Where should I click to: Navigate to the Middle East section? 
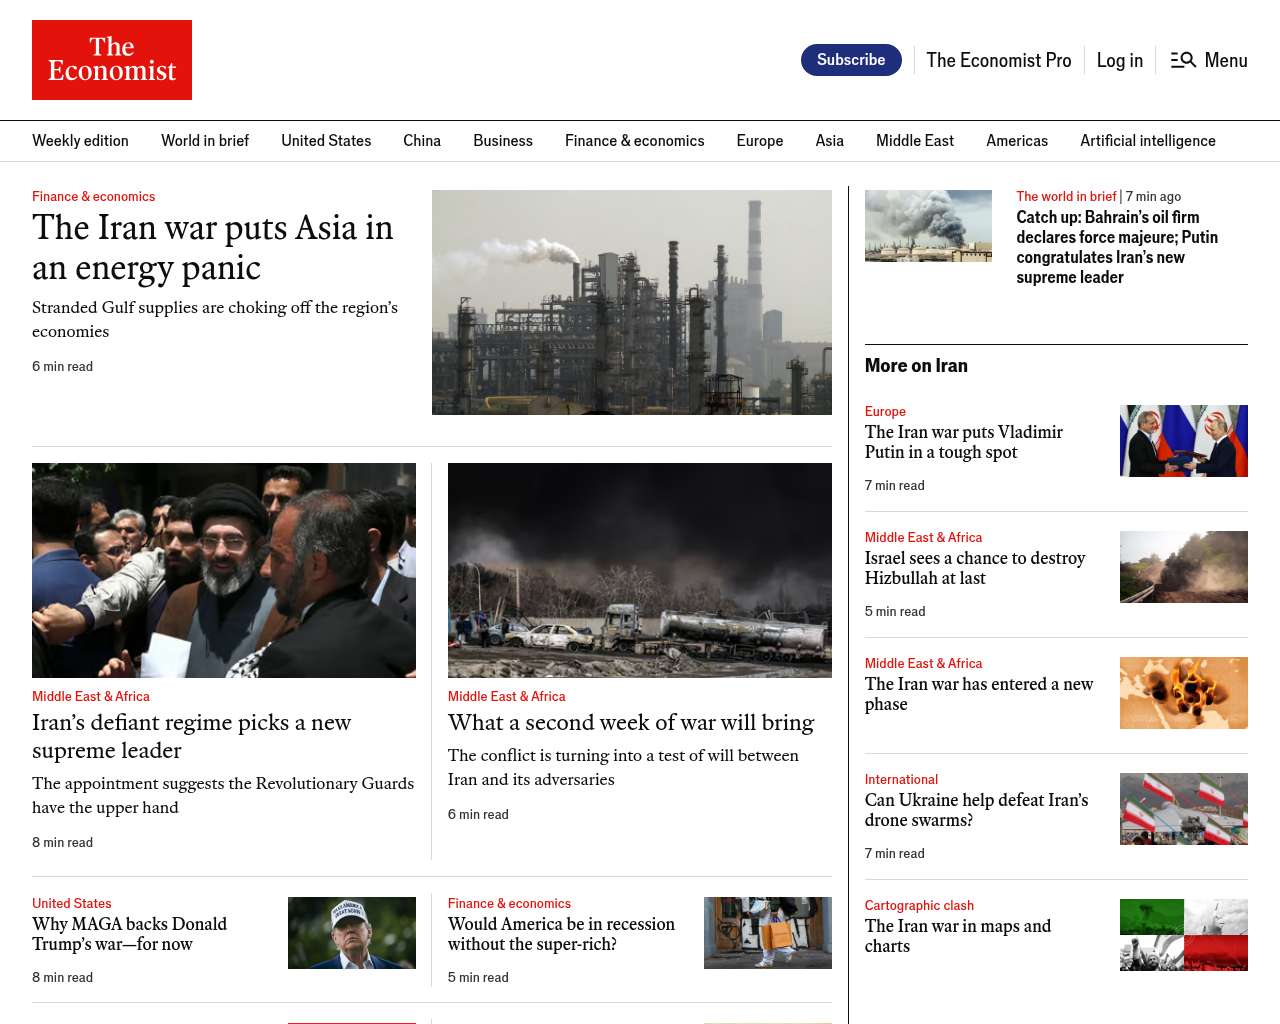point(914,141)
